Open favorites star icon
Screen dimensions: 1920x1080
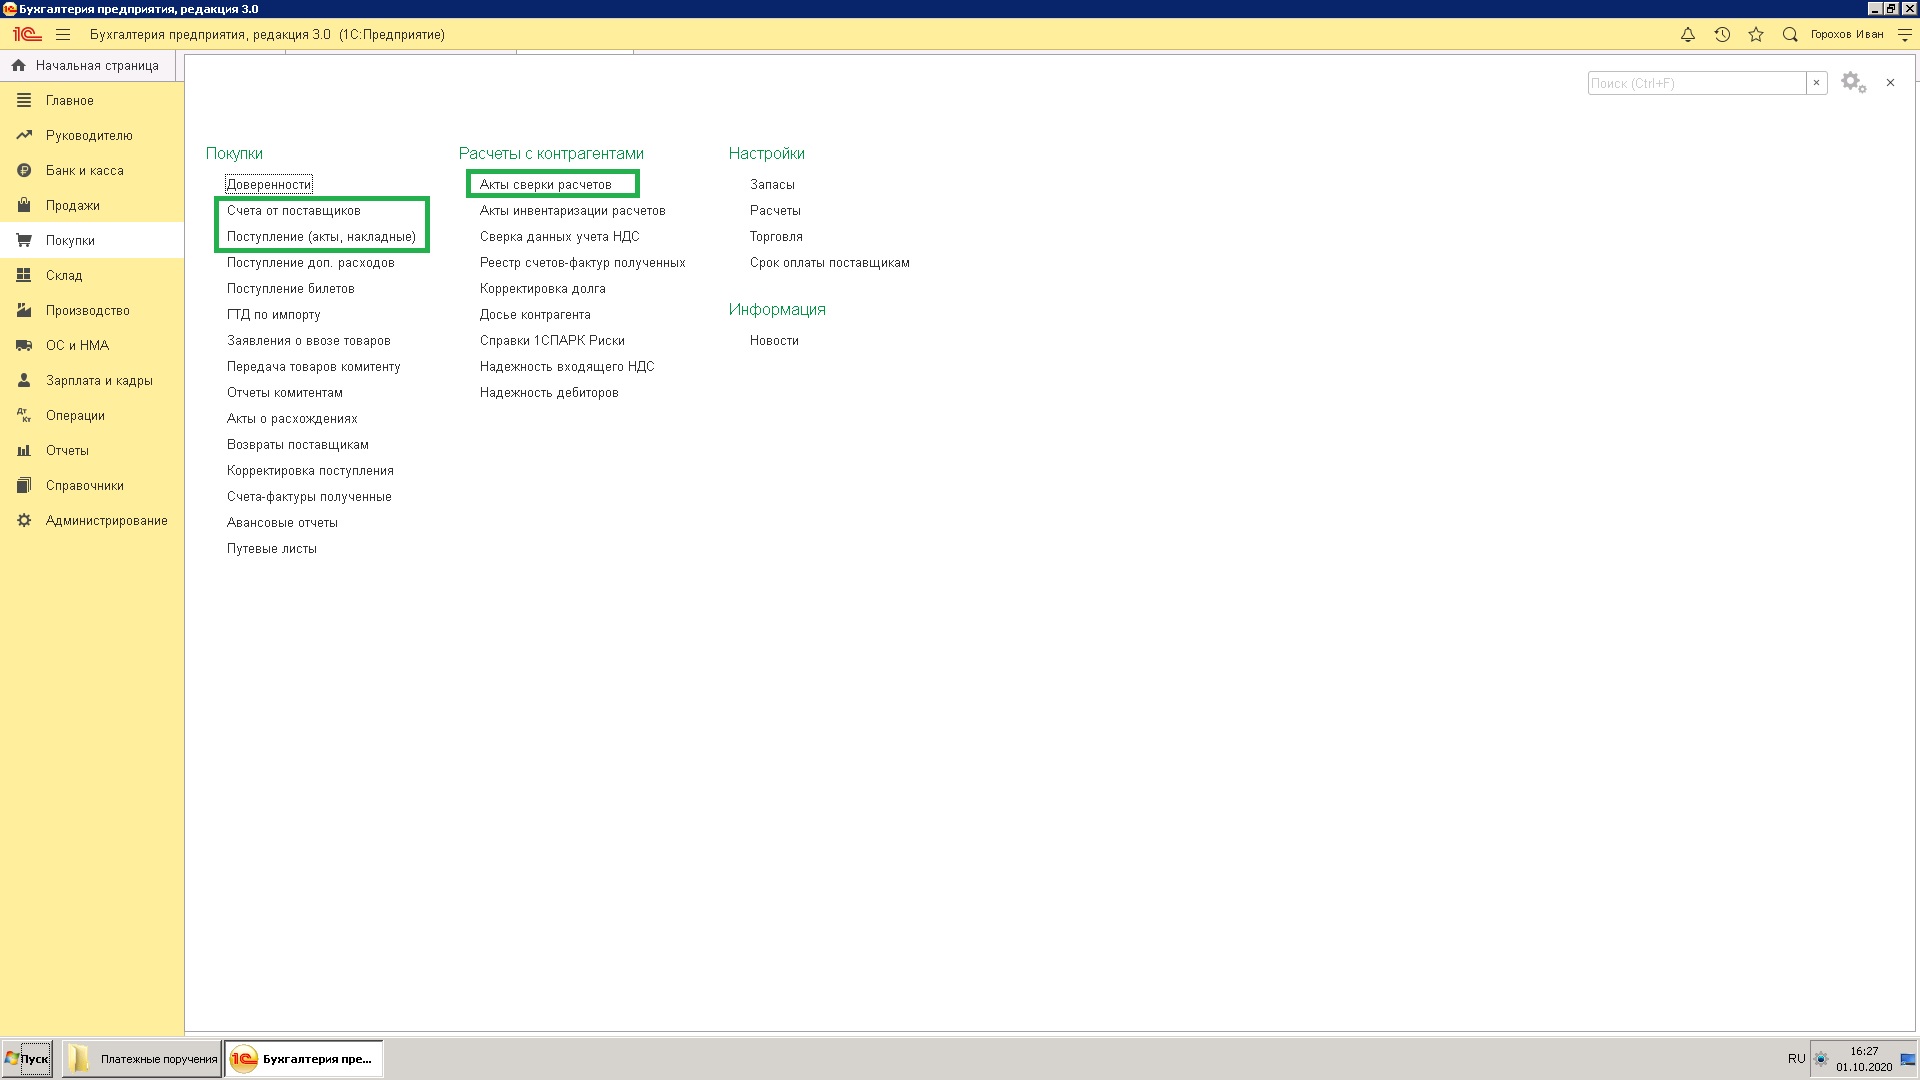point(1756,35)
